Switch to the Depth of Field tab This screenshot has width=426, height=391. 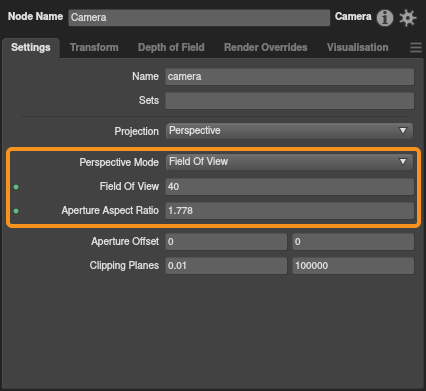[171, 47]
